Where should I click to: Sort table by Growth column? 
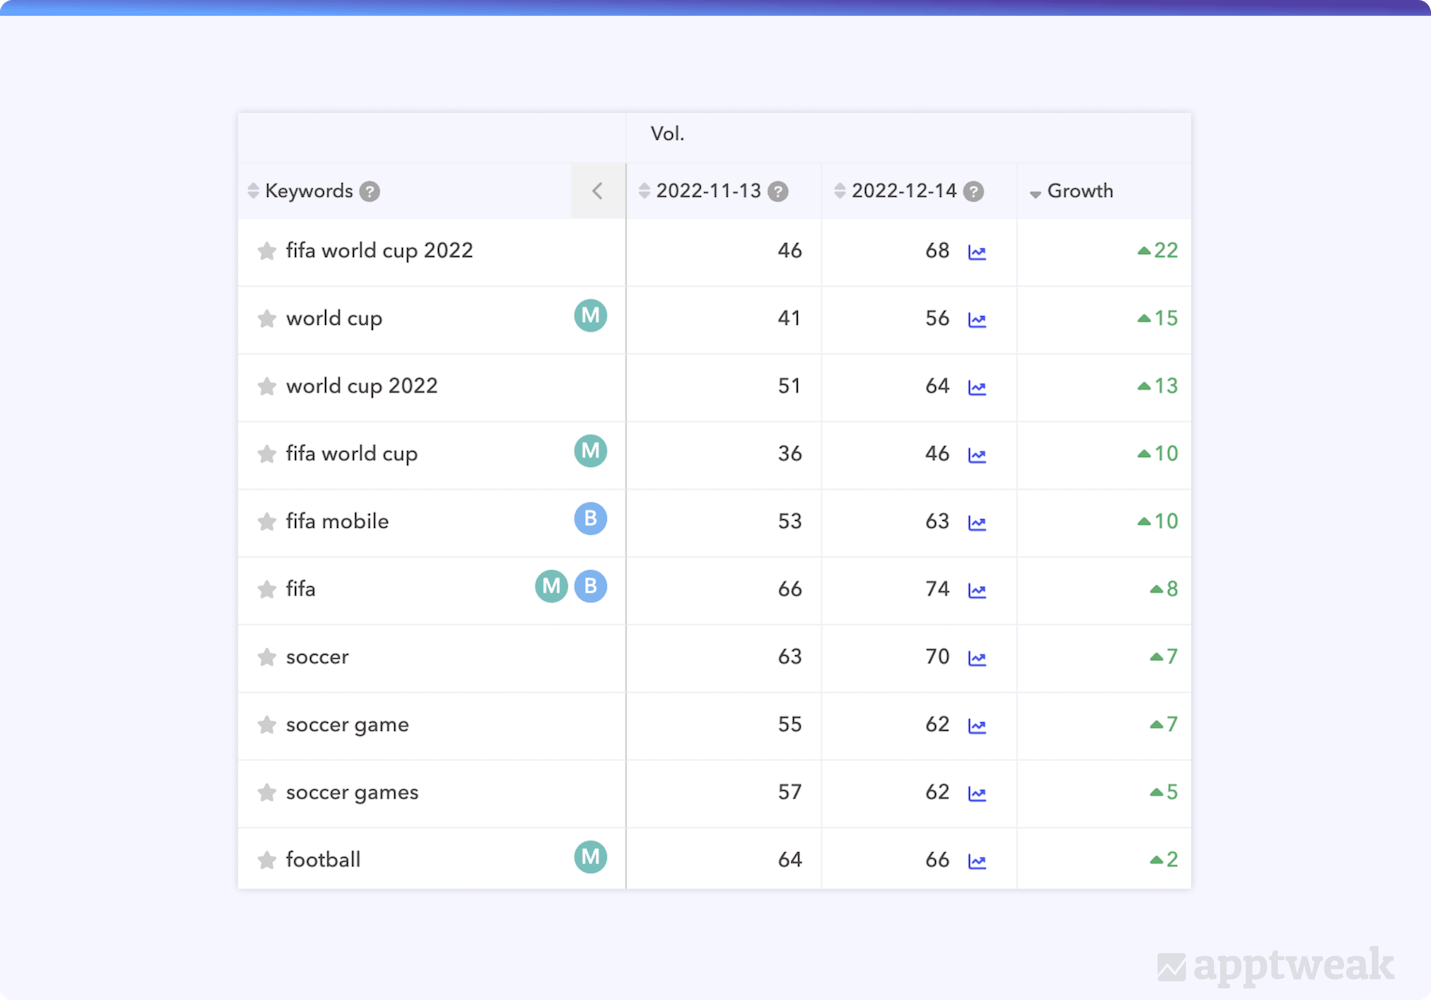click(x=1078, y=191)
